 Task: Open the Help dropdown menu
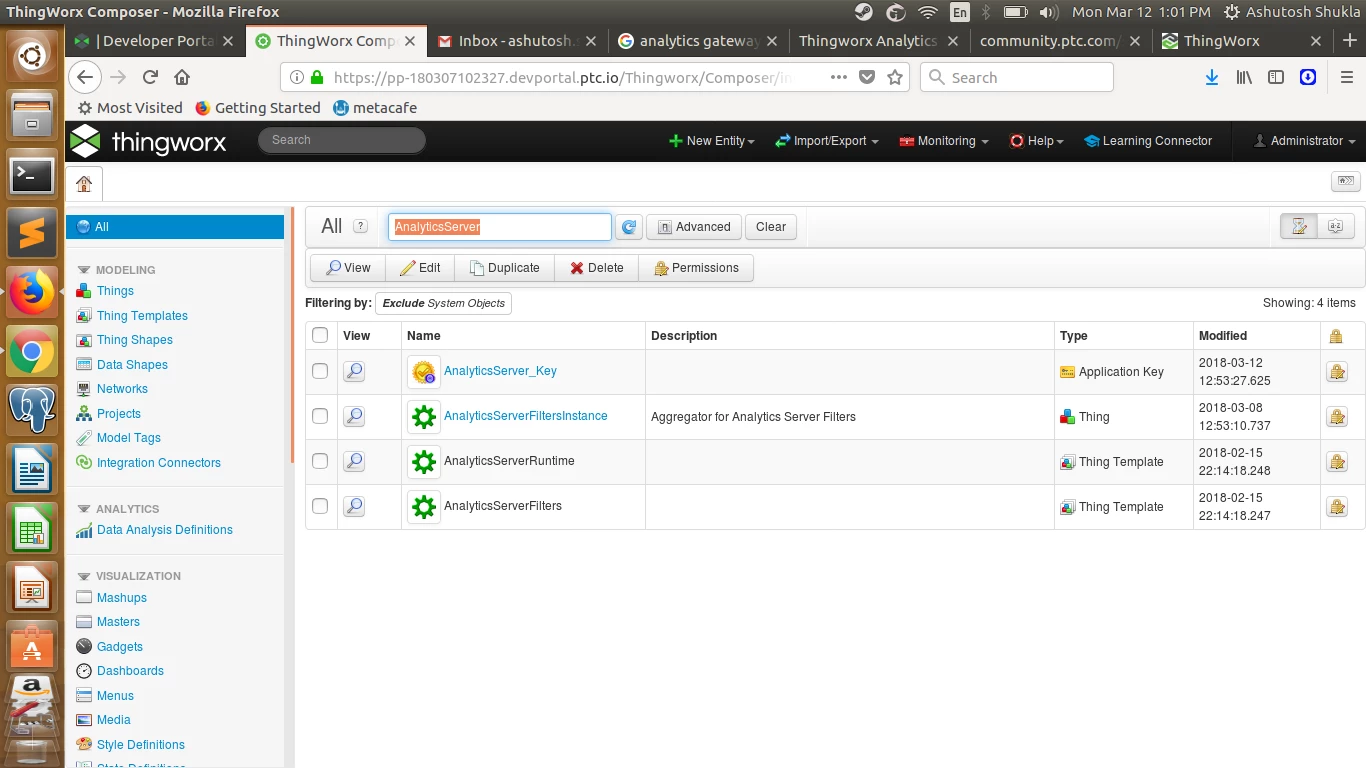coord(1037,141)
